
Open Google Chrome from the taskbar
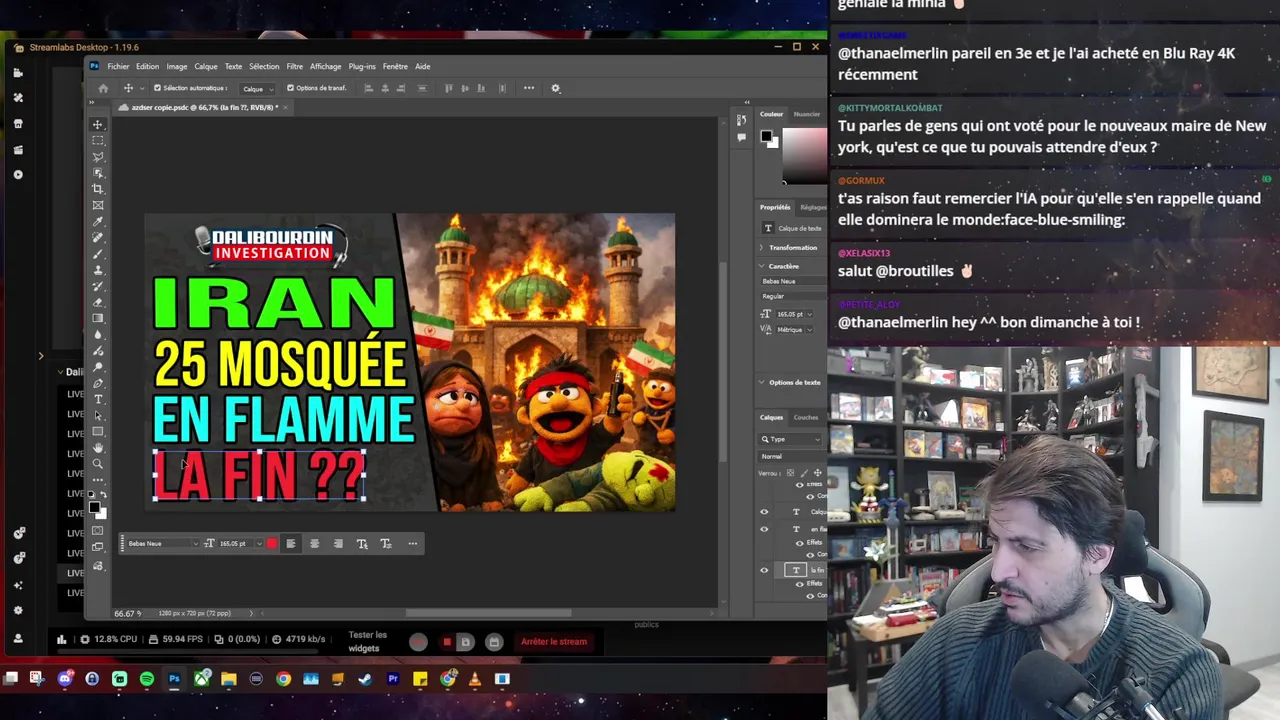point(283,679)
